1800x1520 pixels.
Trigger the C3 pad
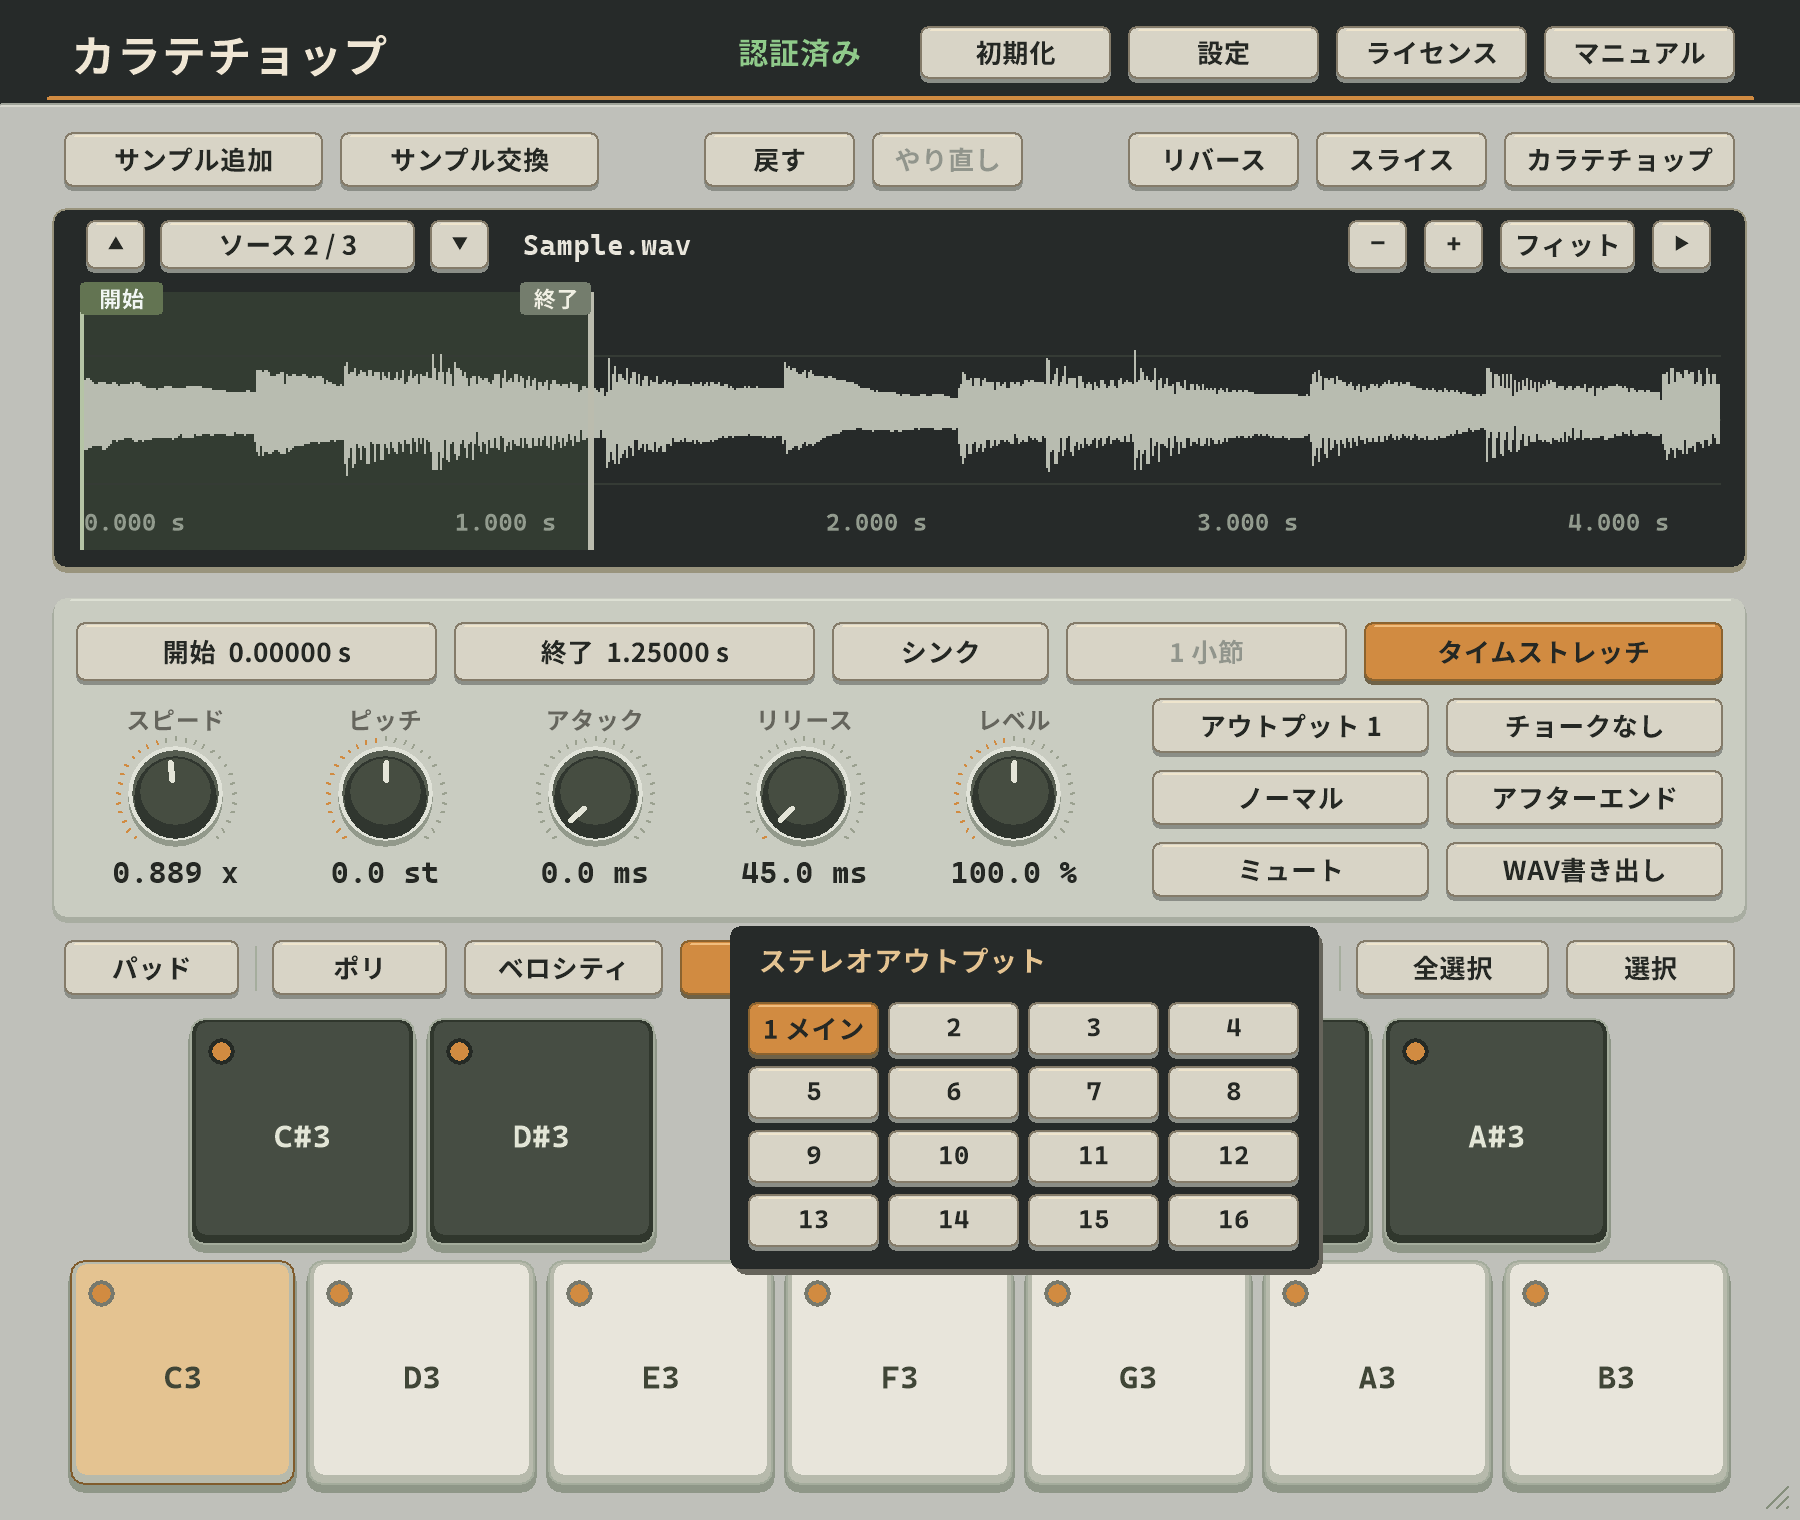pos(182,1372)
